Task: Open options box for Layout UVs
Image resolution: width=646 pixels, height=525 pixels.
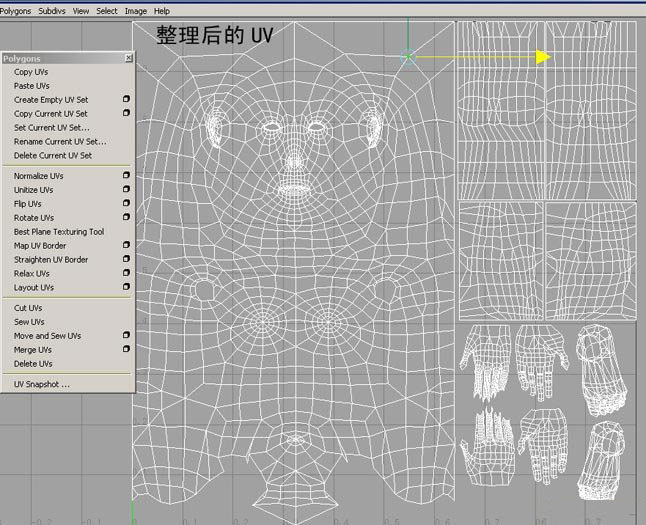Action: pyautogui.click(x=126, y=287)
